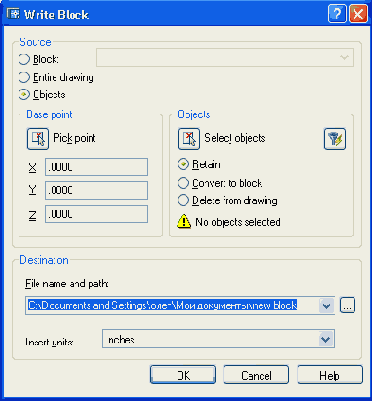The width and height of the screenshot is (372, 401).
Task: Click the Cancel button
Action: 256,375
